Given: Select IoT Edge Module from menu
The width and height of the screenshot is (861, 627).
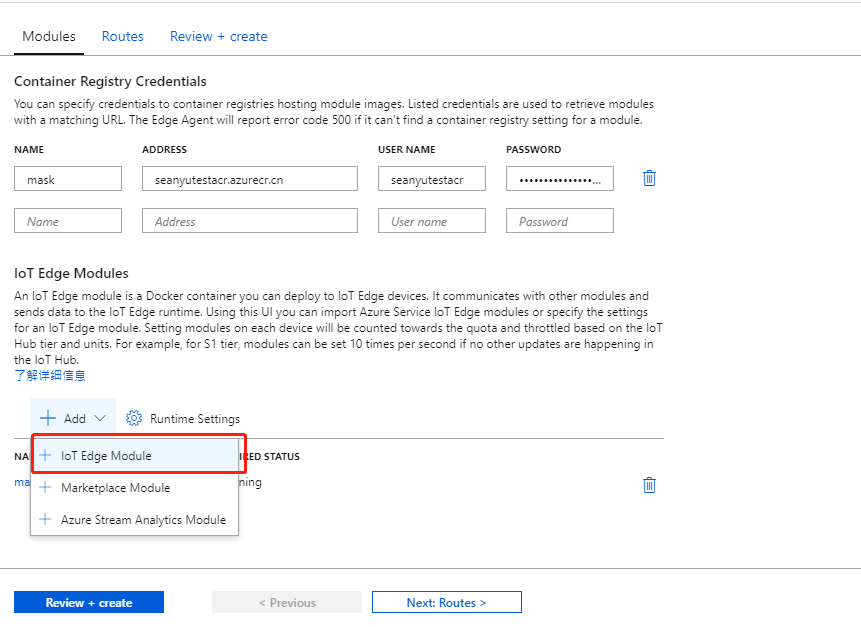Looking at the screenshot, I should click(x=106, y=456).
